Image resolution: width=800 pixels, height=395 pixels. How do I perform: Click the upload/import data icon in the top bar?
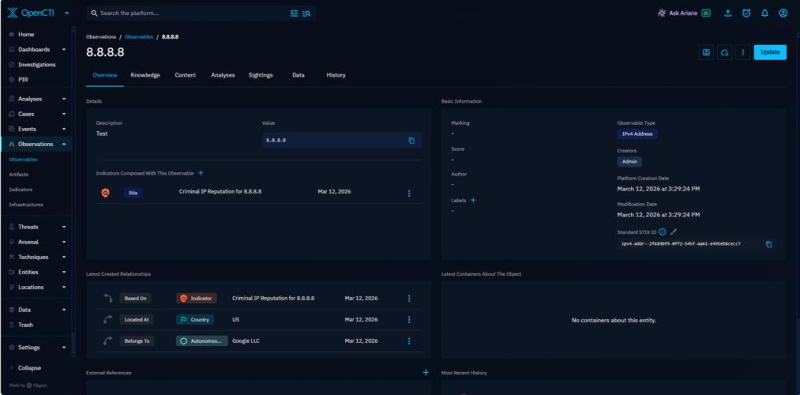click(x=728, y=13)
